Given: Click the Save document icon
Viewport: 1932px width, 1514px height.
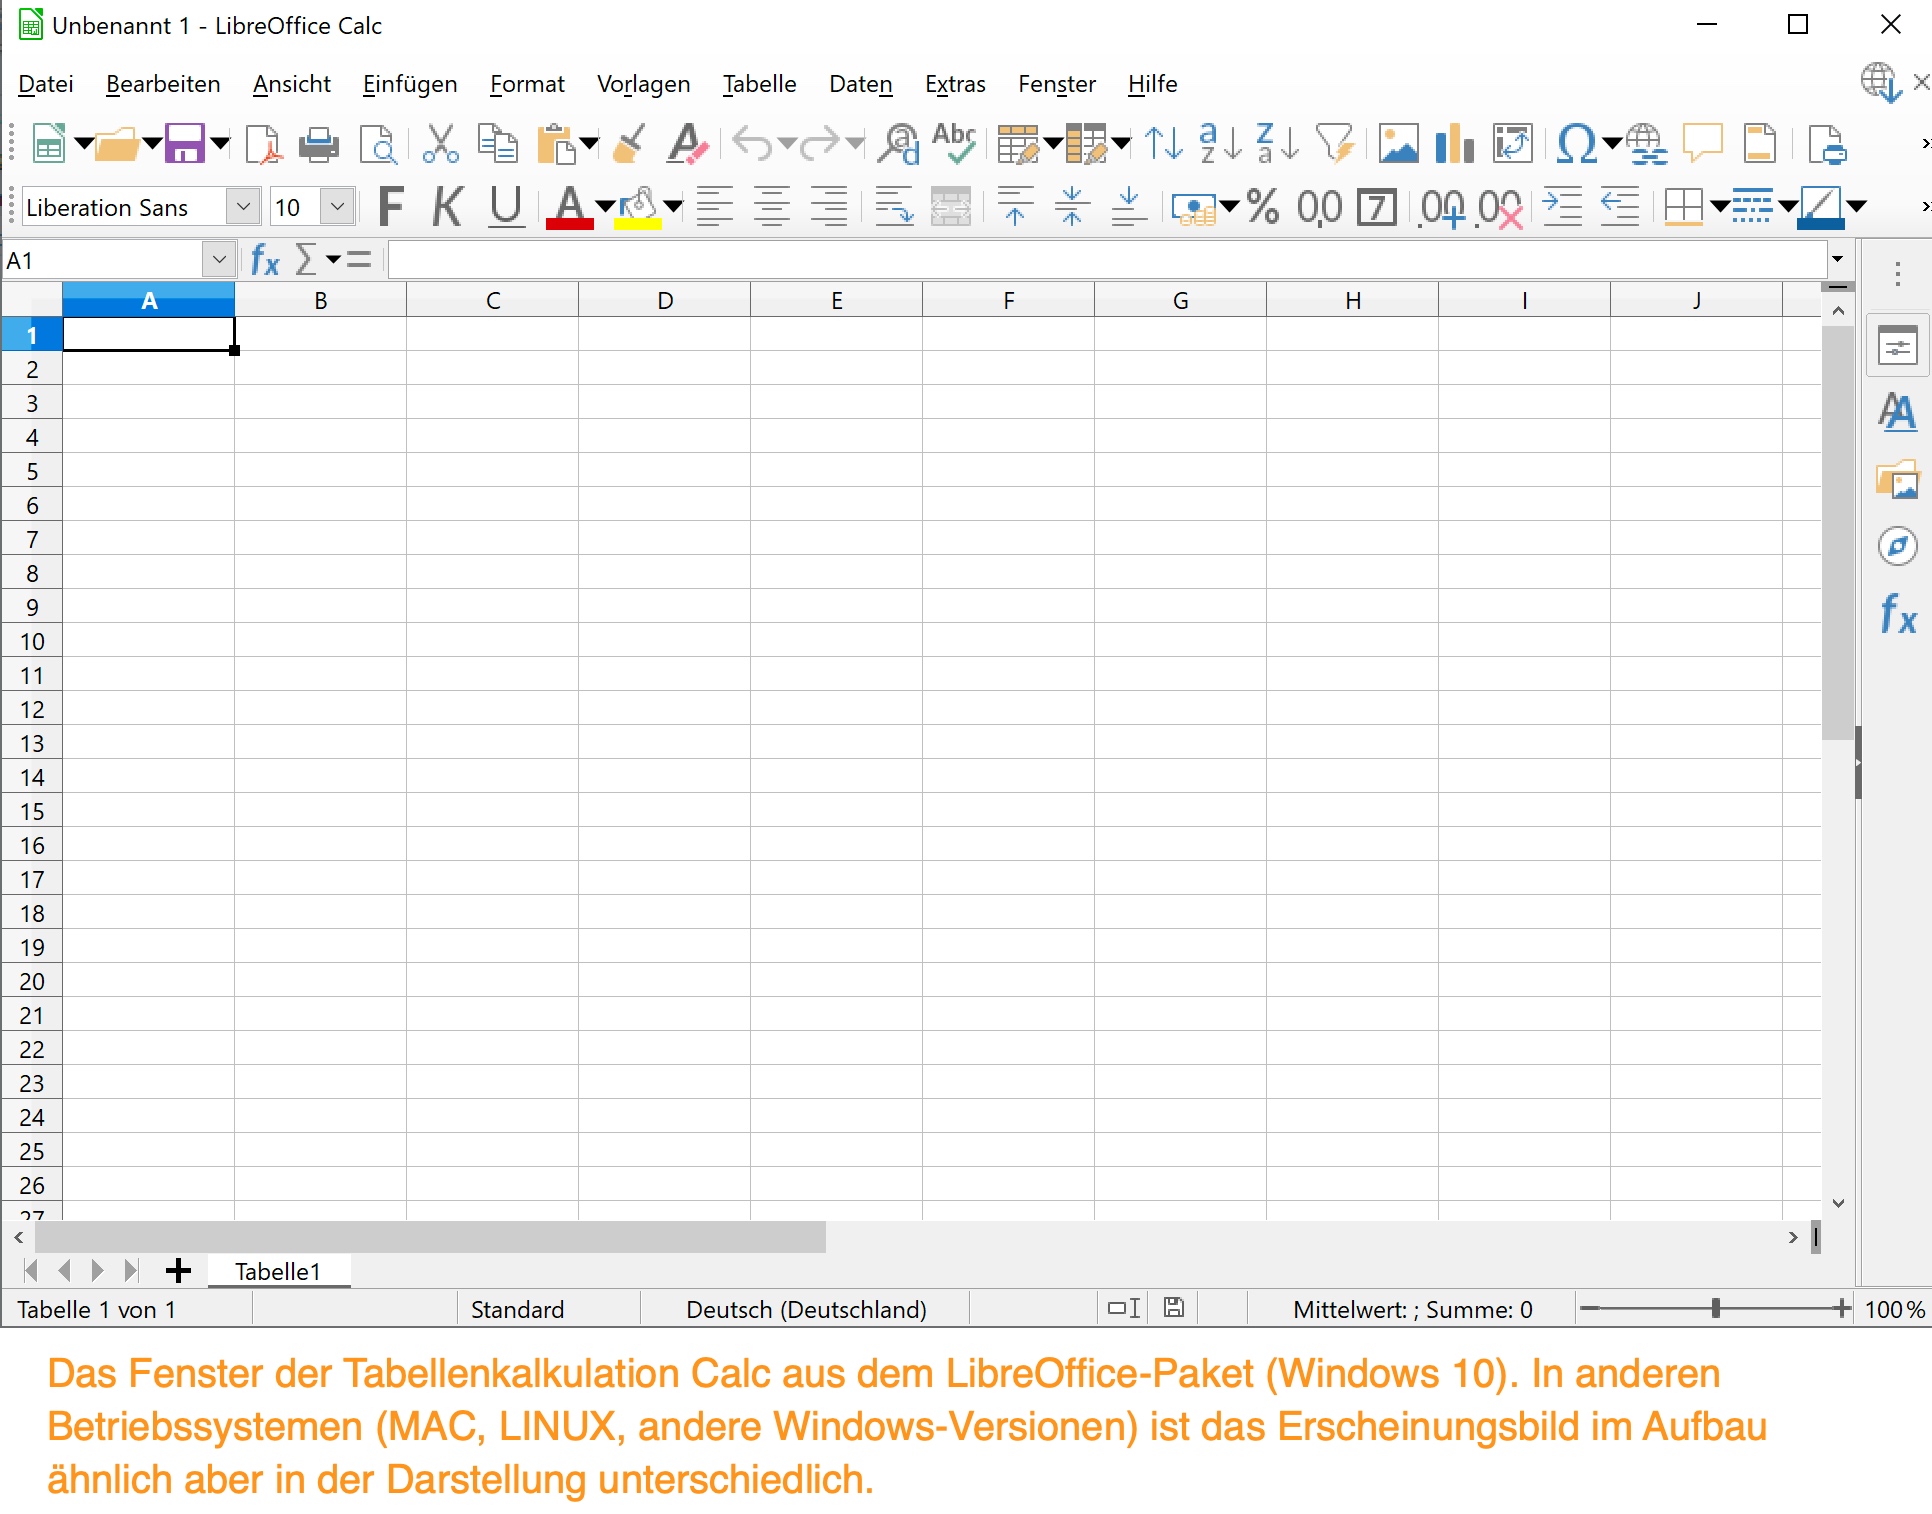Looking at the screenshot, I should pos(184,144).
